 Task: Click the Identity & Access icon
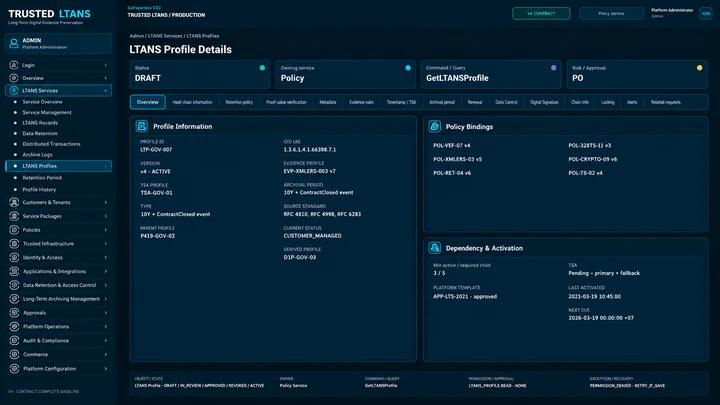tap(14, 257)
